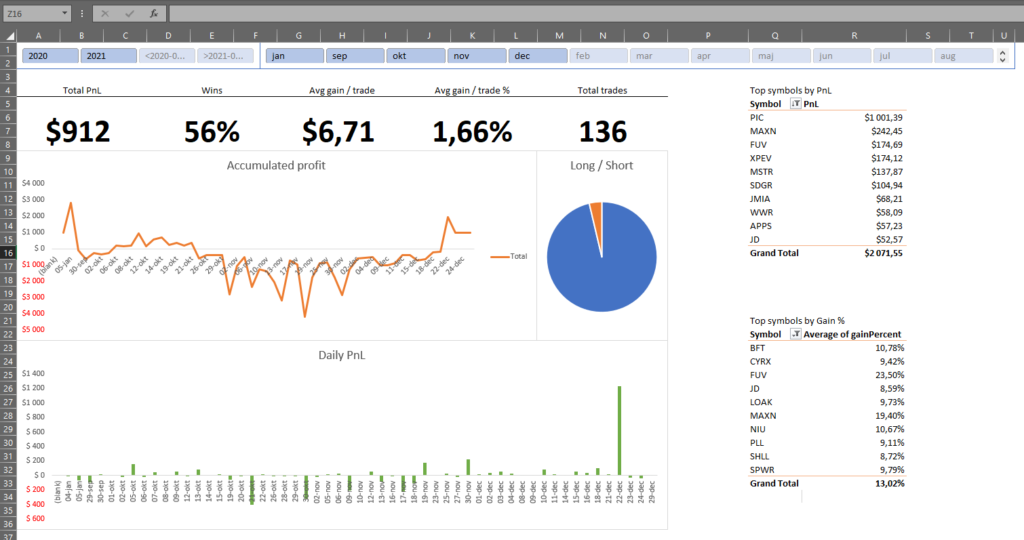Open the Name Box dropdown arrow
The width and height of the screenshot is (1024, 540).
point(64,13)
